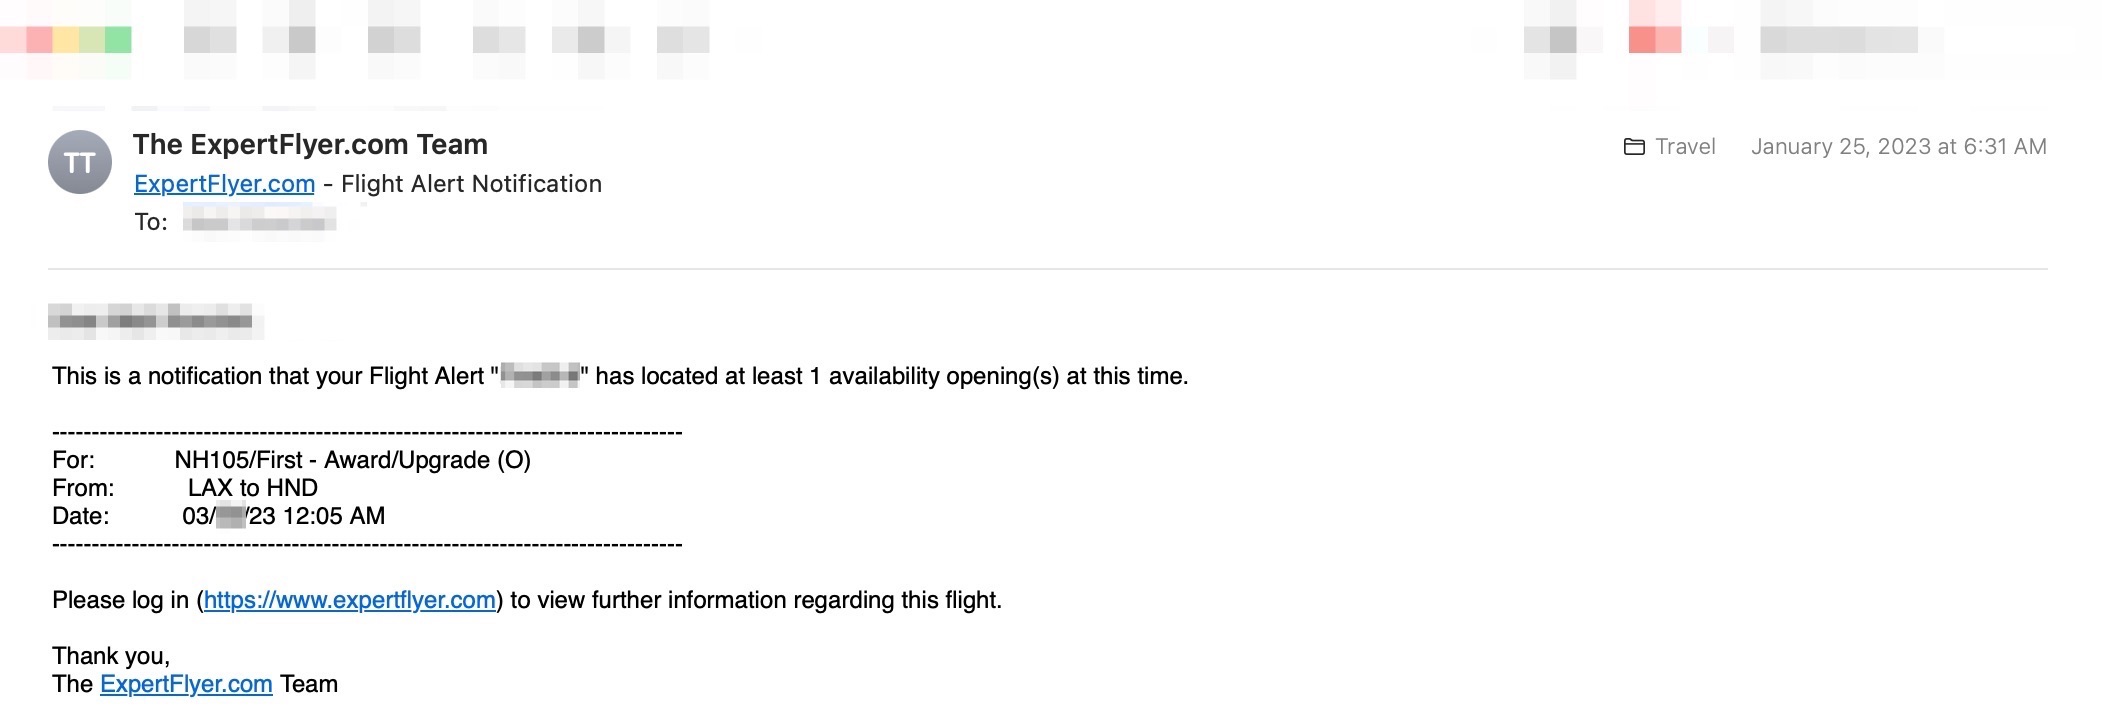Click the gray toolbar icon left of the red flag
This screenshot has height=716, width=2102.
1550,40
